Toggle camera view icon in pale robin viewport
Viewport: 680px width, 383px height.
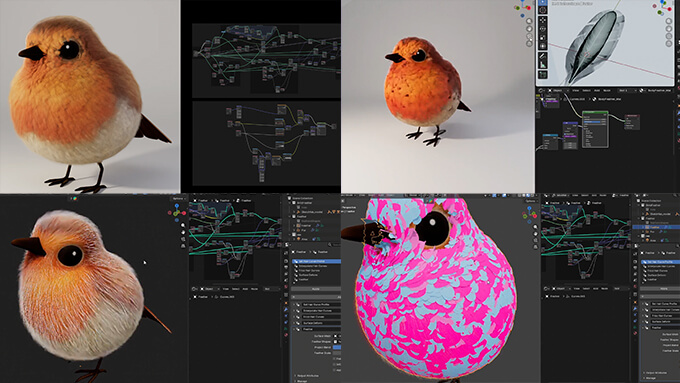(183, 239)
